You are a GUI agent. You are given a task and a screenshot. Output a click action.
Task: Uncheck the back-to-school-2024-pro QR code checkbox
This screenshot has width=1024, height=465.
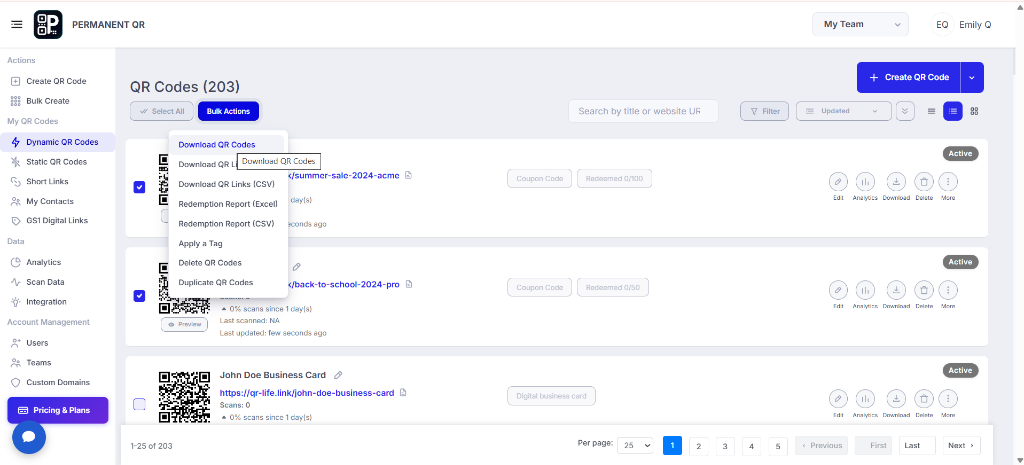(139, 296)
